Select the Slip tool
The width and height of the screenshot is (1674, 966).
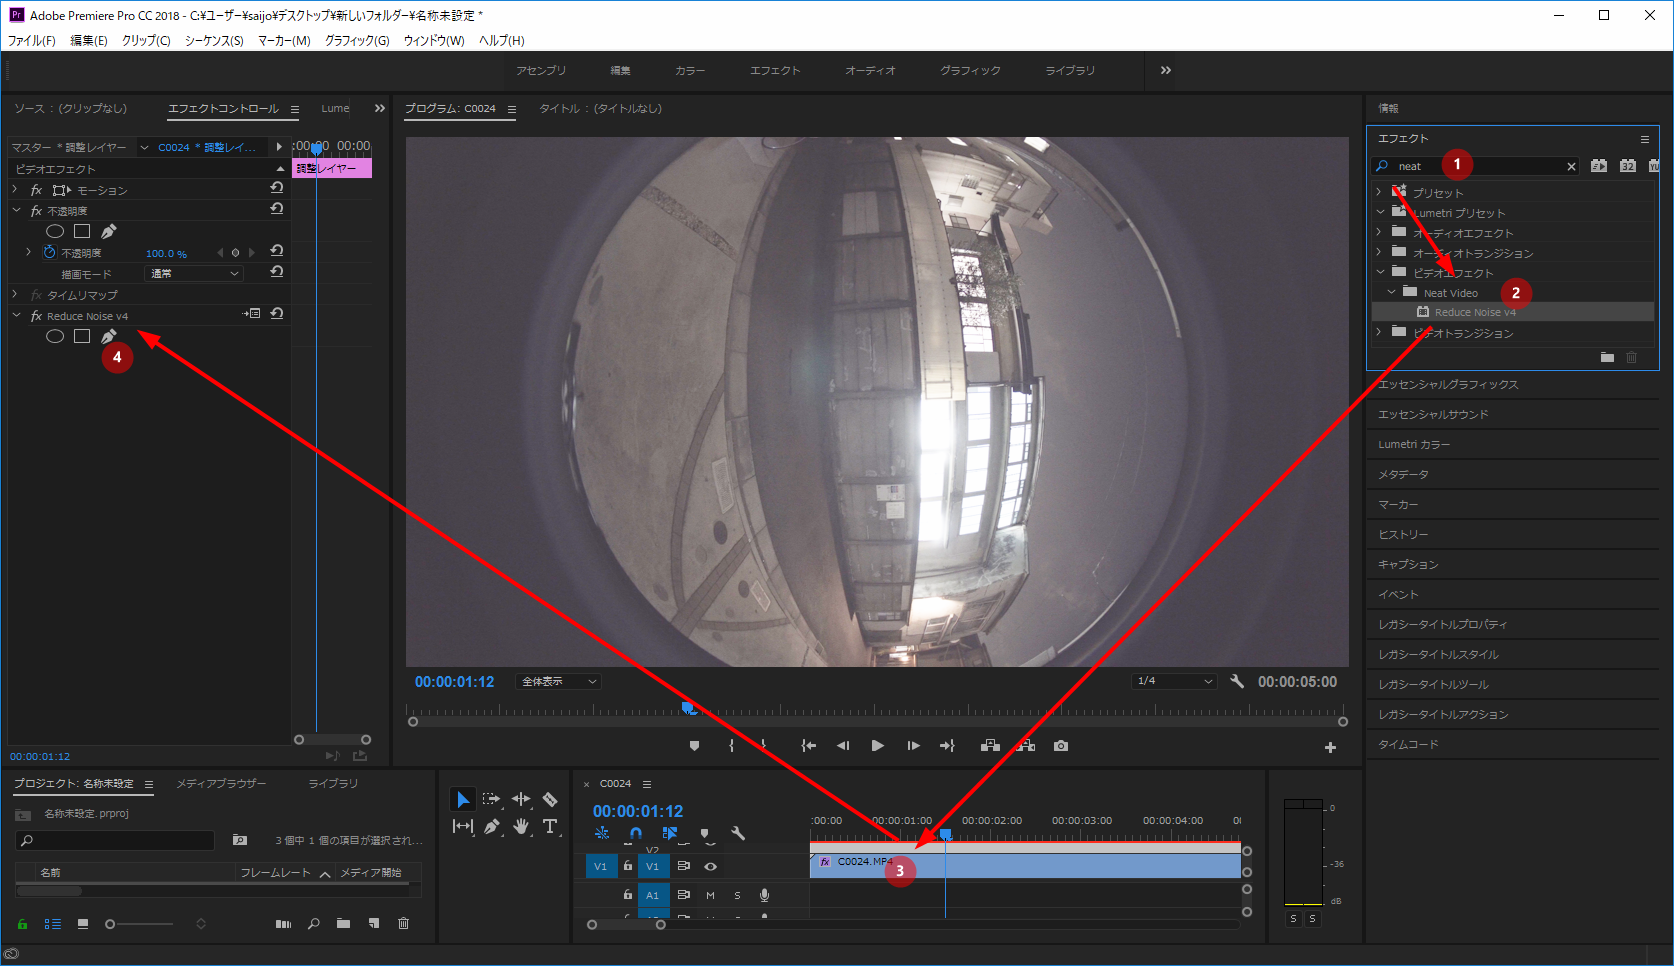click(x=462, y=826)
